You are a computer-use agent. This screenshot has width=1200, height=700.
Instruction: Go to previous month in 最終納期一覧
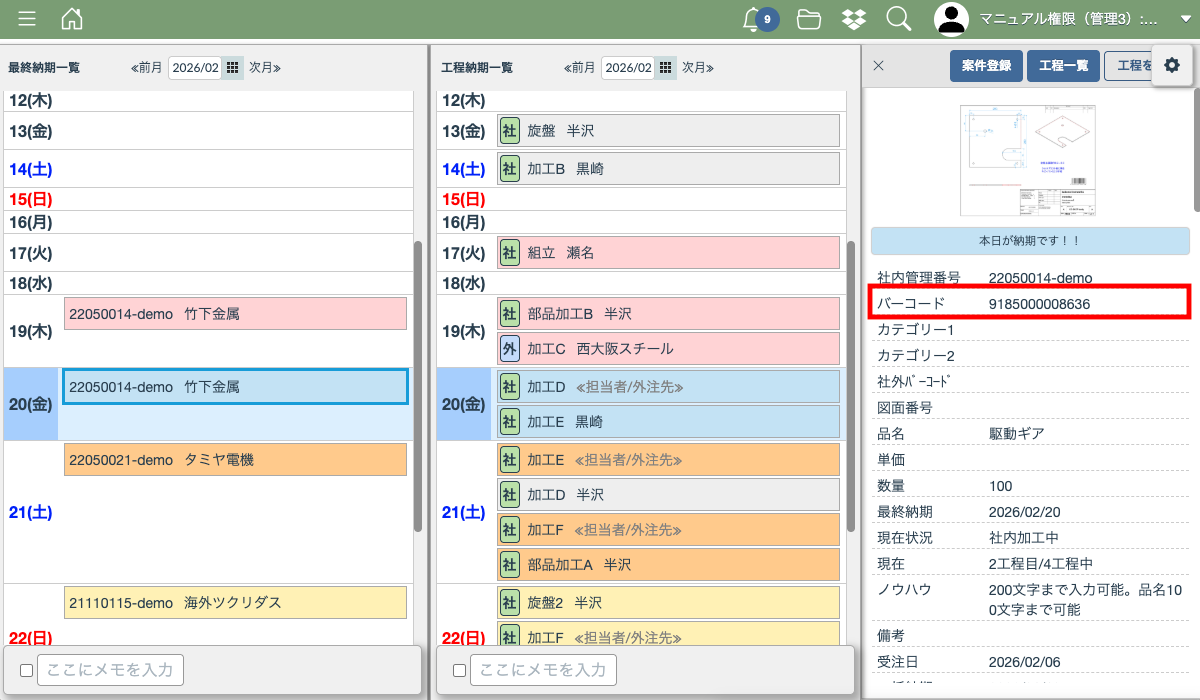coord(146,67)
